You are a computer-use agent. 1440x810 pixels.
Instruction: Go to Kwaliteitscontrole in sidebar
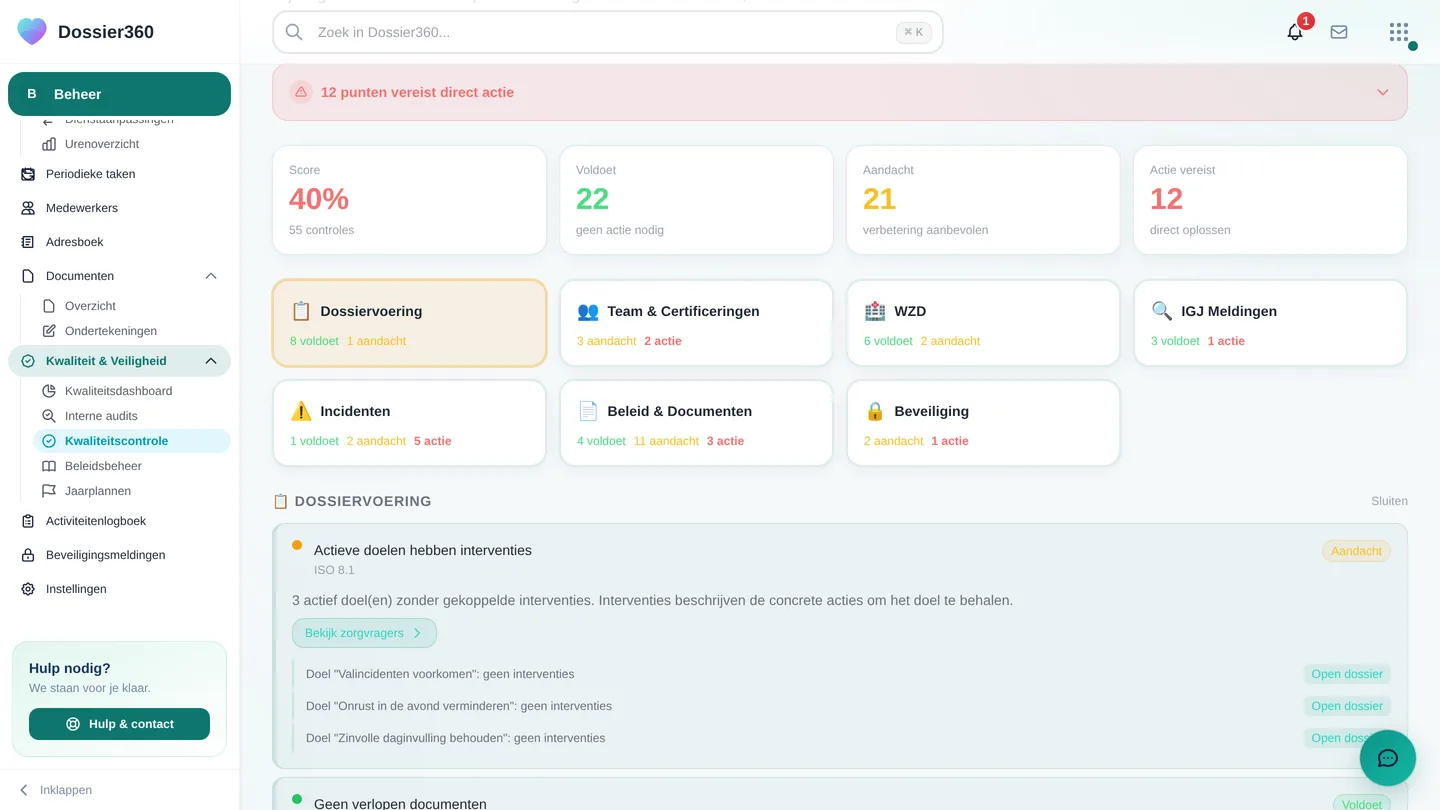(132, 441)
